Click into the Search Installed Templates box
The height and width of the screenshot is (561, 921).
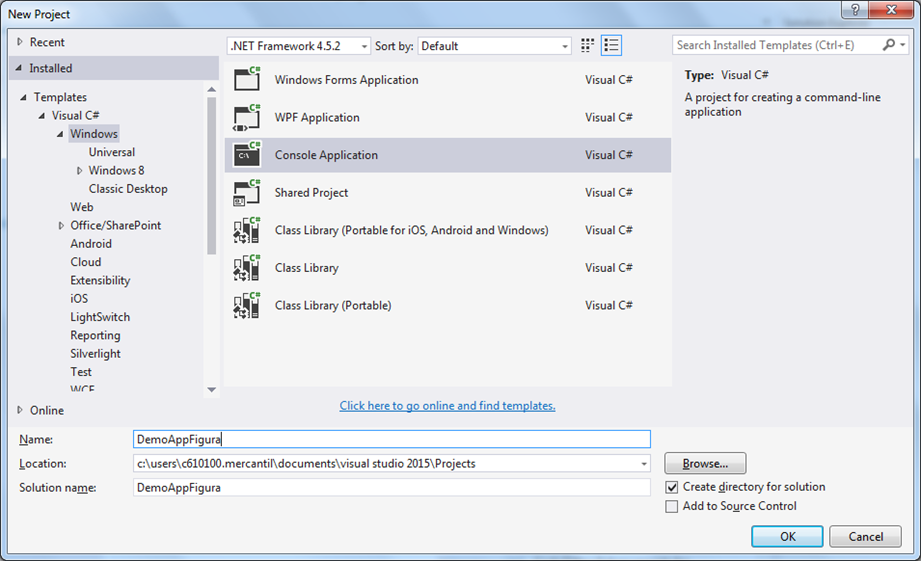coord(777,45)
